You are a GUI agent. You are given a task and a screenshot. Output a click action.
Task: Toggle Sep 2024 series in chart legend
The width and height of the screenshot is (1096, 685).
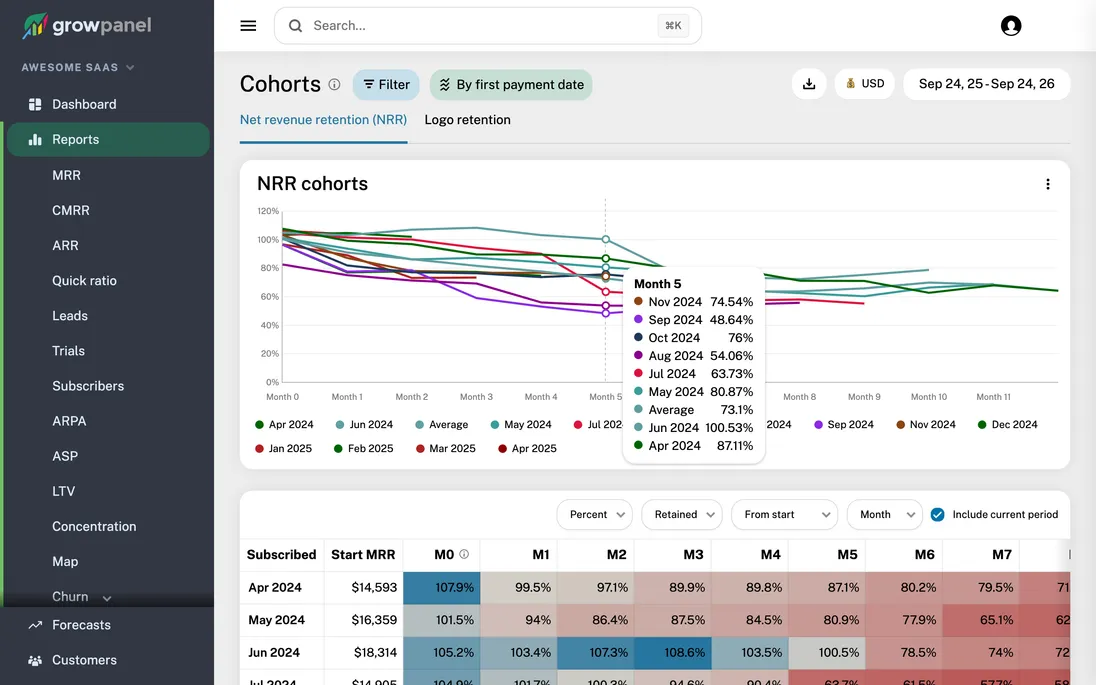pyautogui.click(x=844, y=424)
